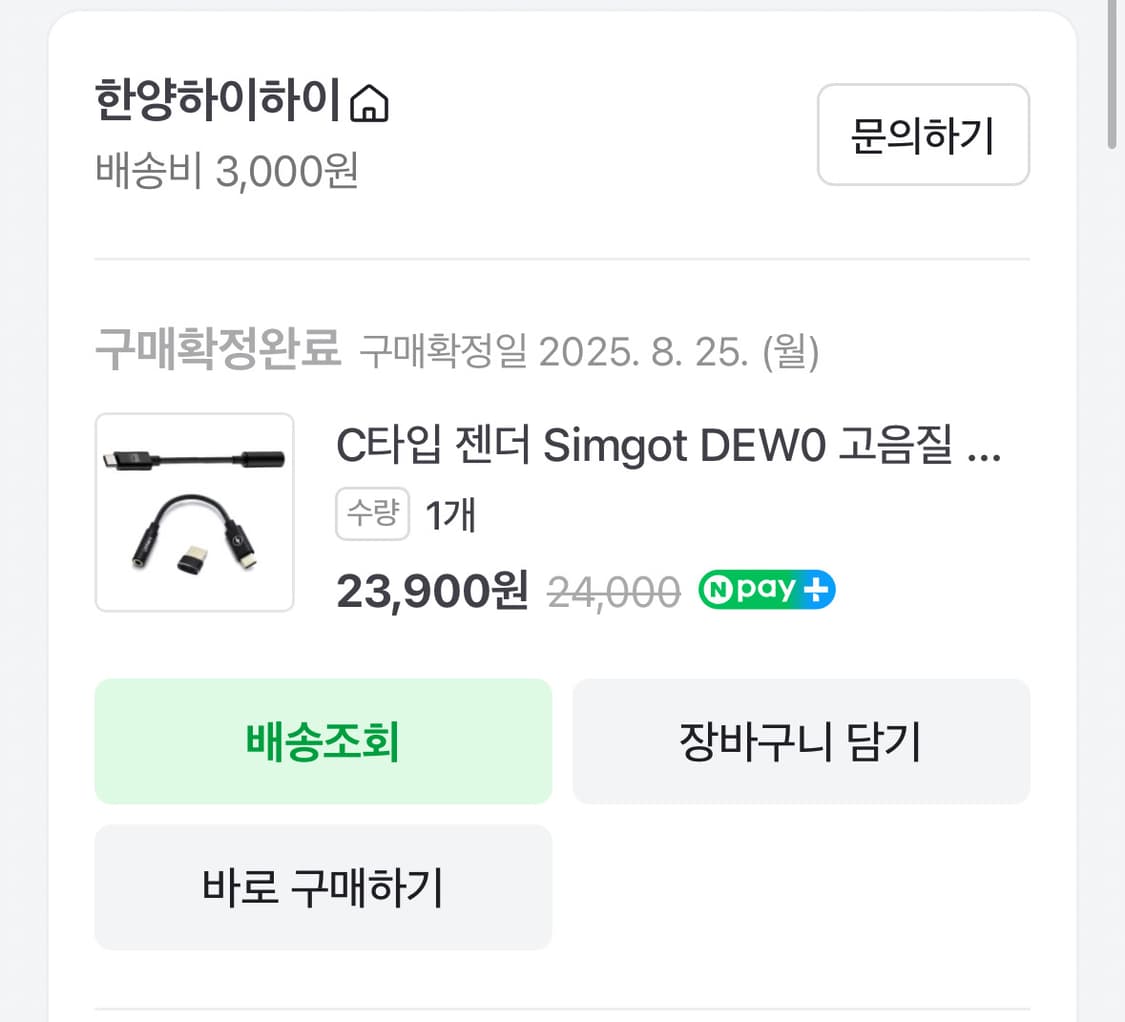The height and width of the screenshot is (1022, 1125).
Task: Tap the 수량 quantity badge
Action: (x=372, y=514)
